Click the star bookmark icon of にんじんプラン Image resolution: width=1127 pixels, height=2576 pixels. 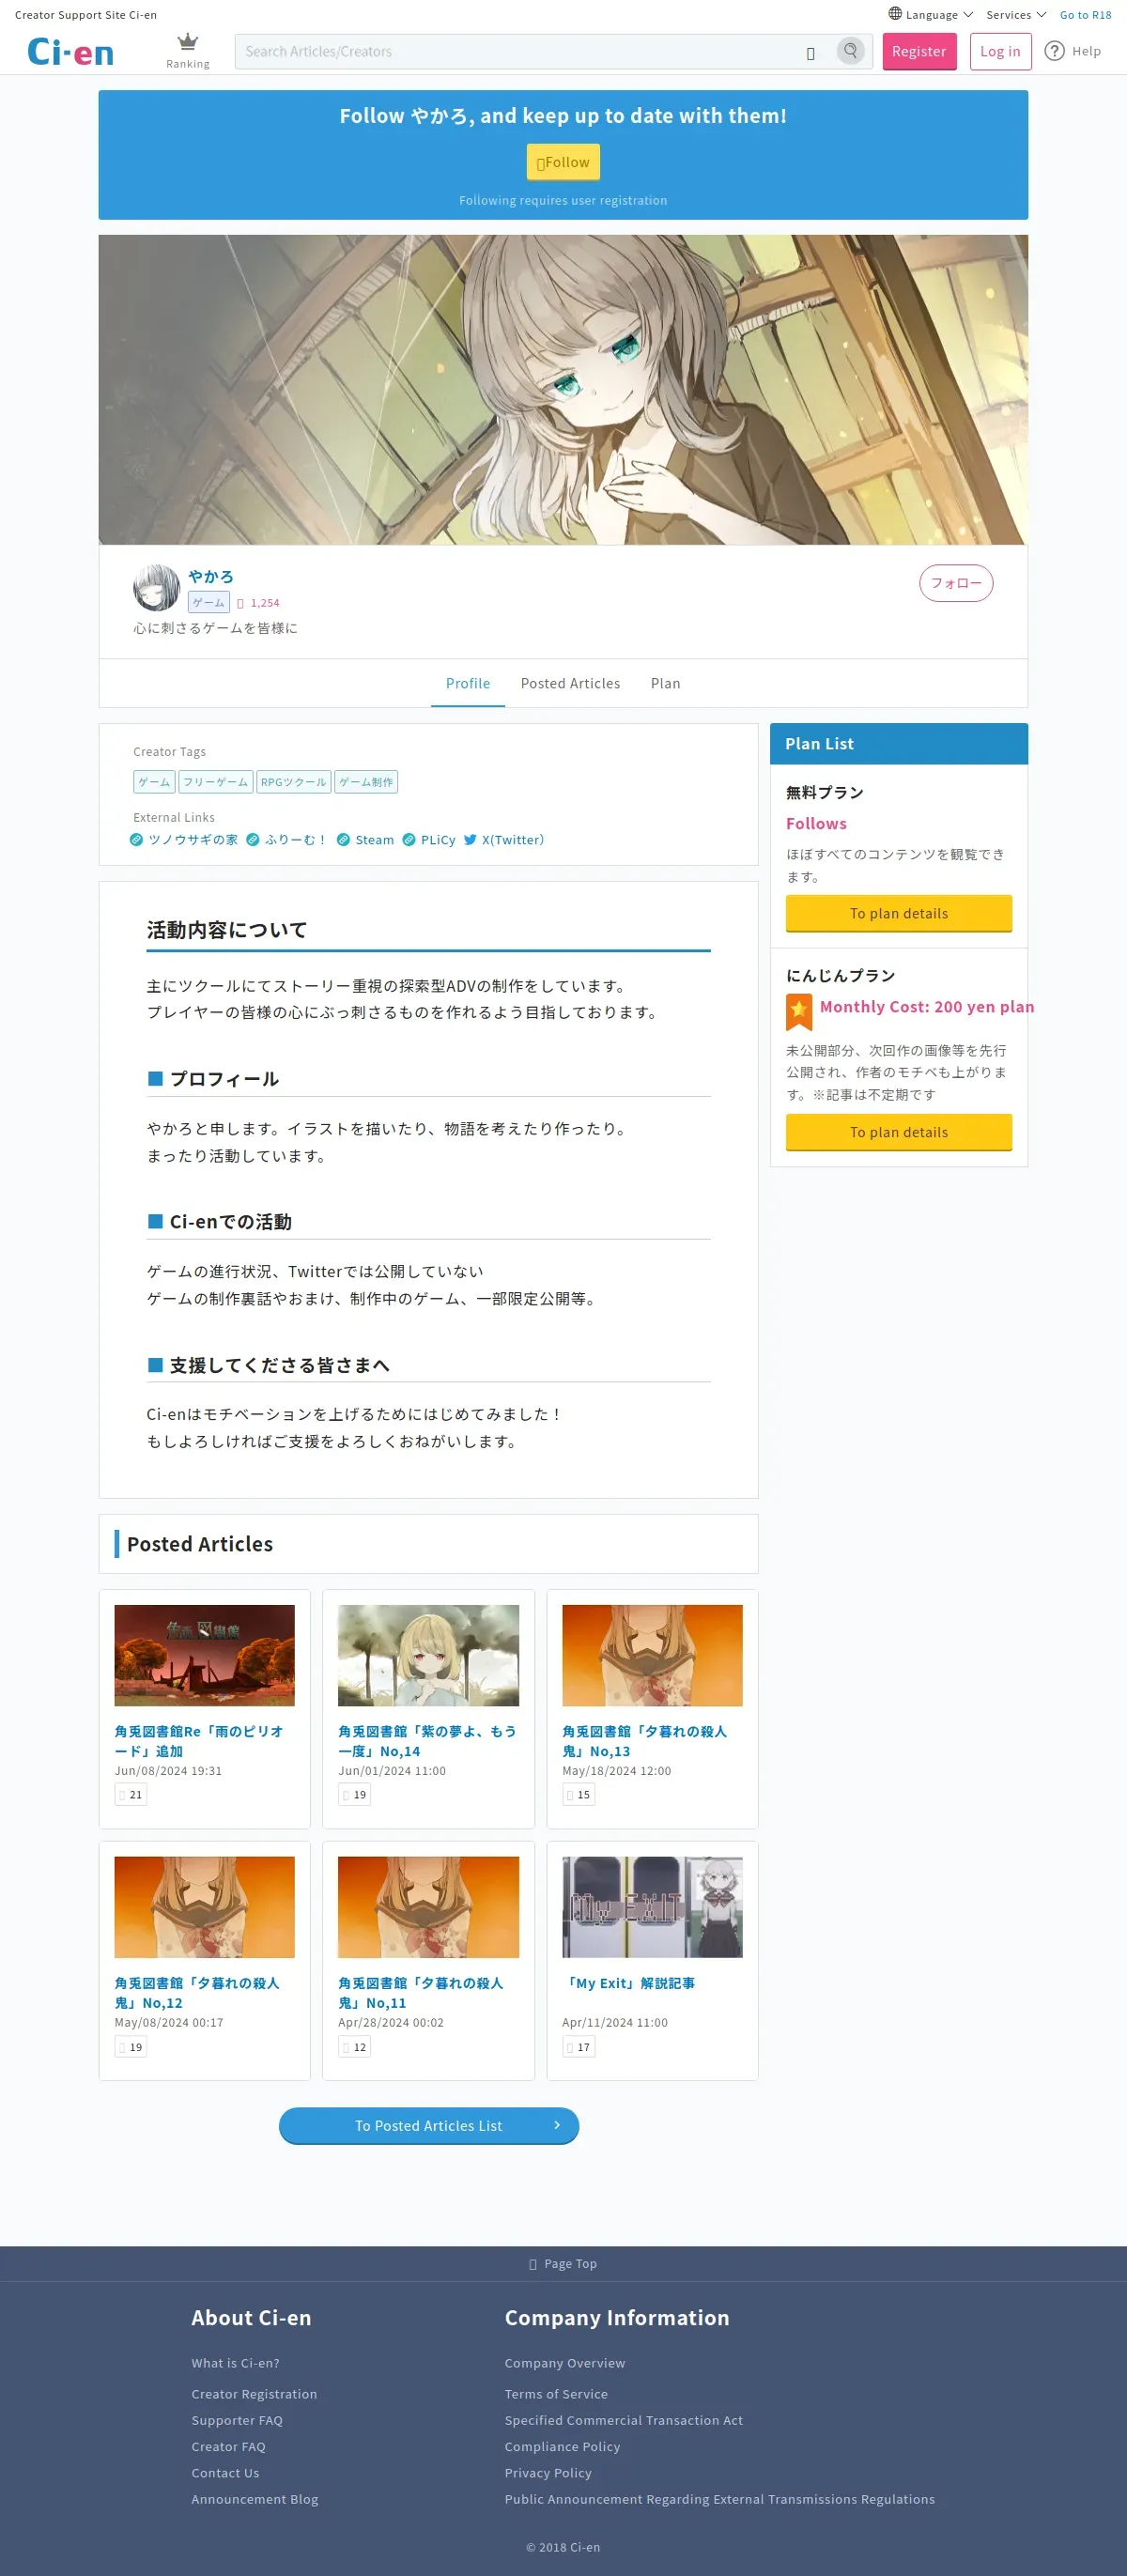799,1012
